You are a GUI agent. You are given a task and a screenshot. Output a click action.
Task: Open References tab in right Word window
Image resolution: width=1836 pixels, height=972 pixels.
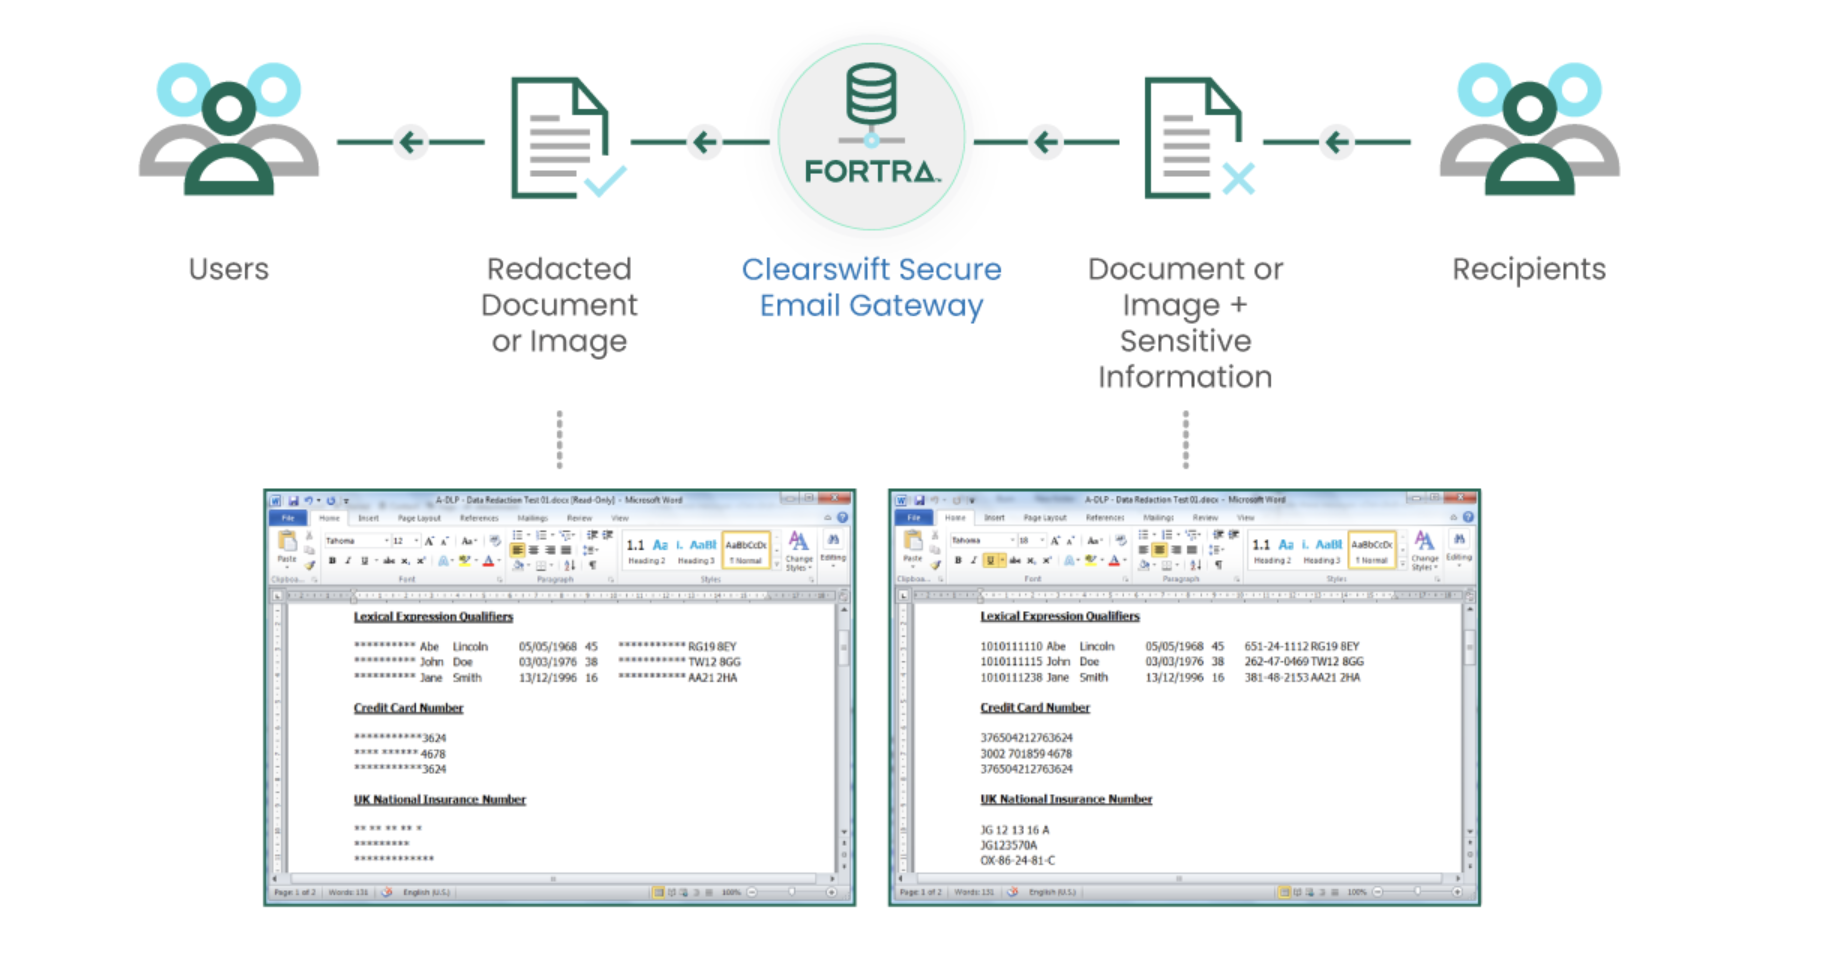click(1105, 517)
